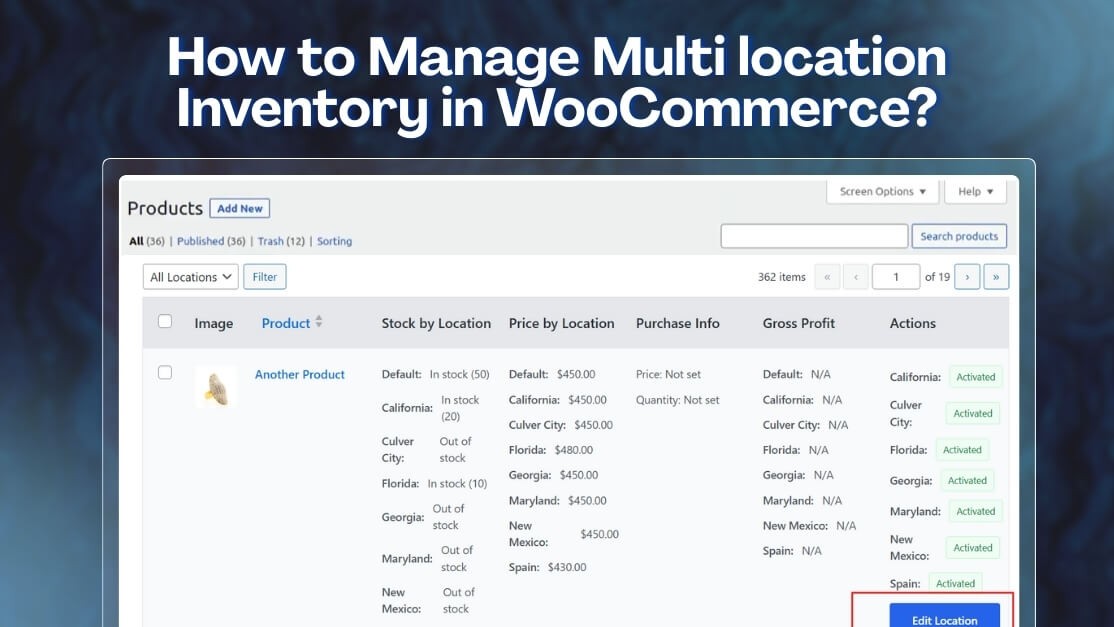Click 'Price: Not set' text

669,374
